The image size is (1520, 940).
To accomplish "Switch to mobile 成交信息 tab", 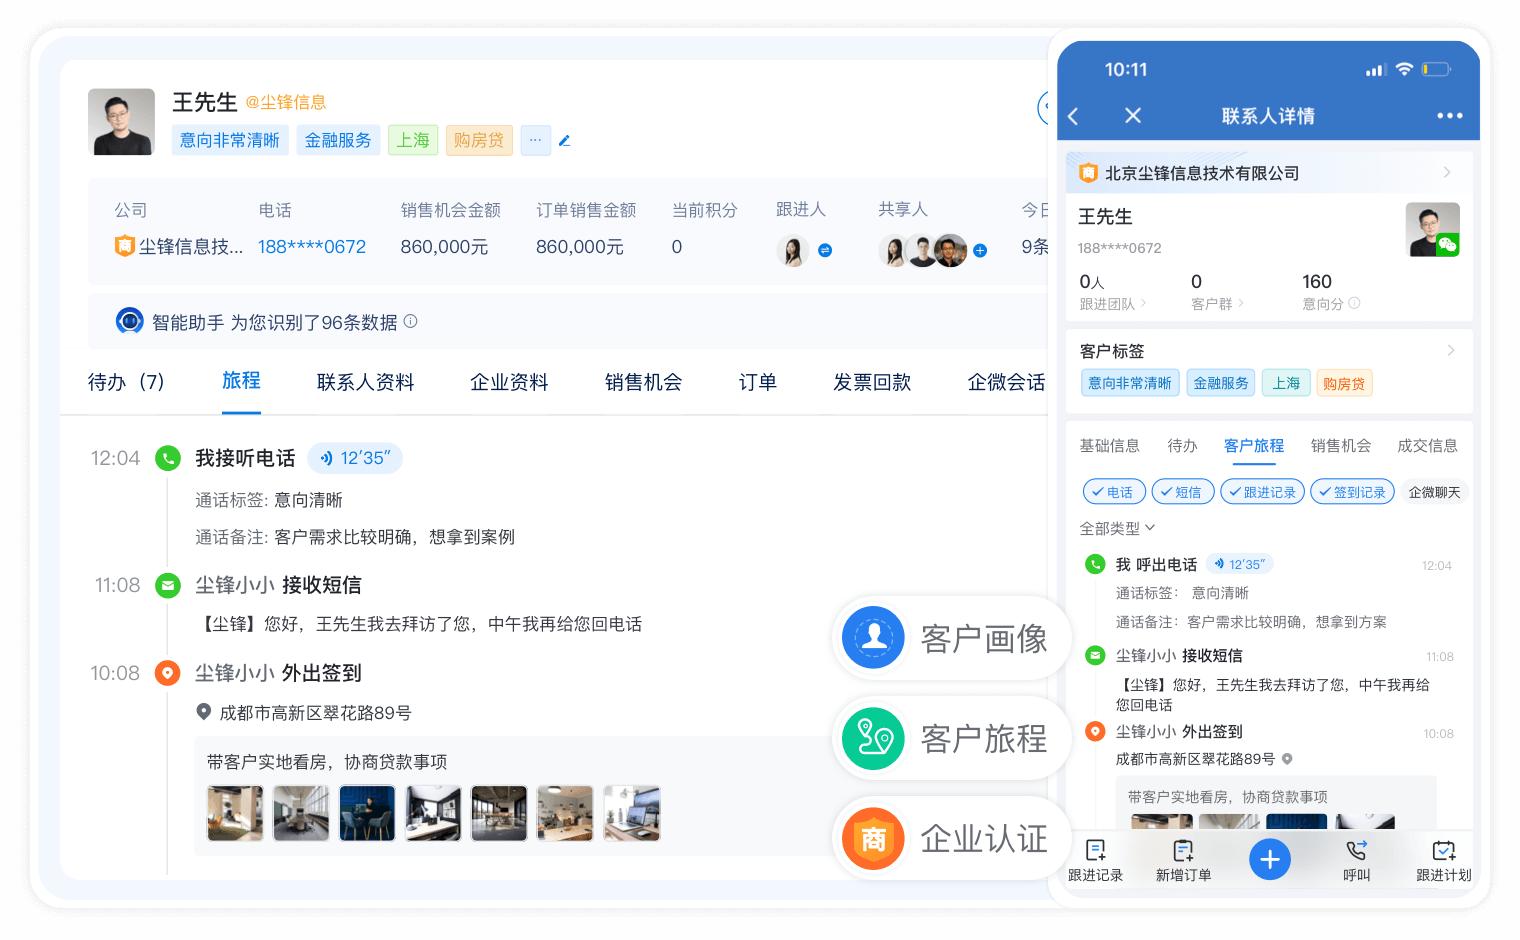I will 1427,446.
